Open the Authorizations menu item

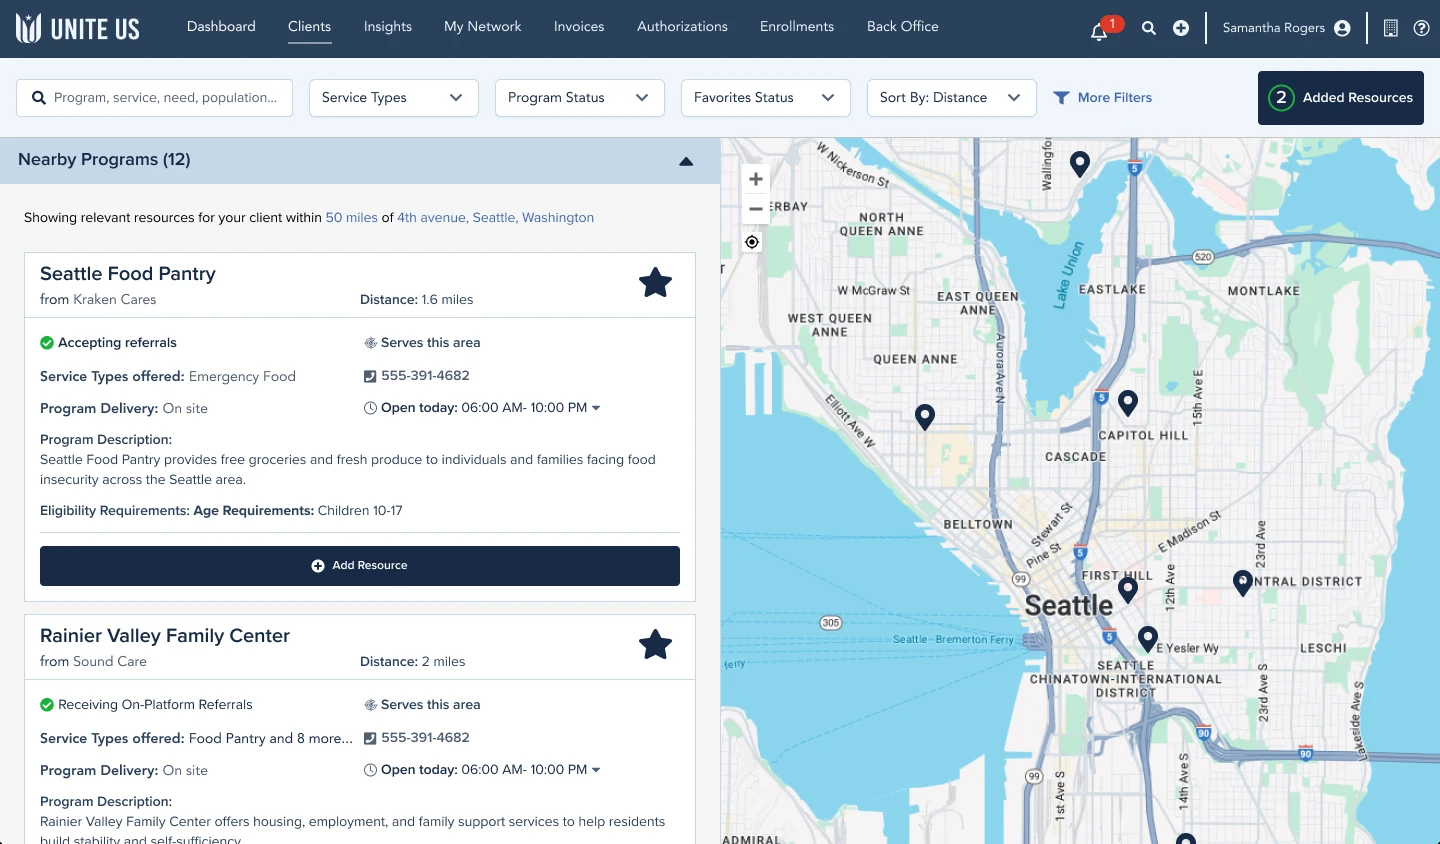(682, 27)
